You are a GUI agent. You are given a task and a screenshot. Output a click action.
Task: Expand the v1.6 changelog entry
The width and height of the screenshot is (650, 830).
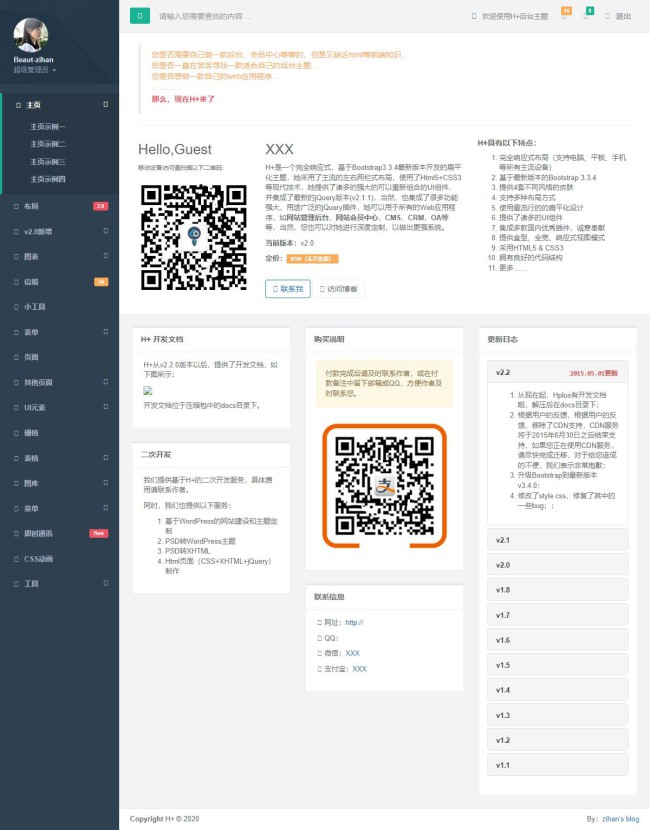pos(557,640)
